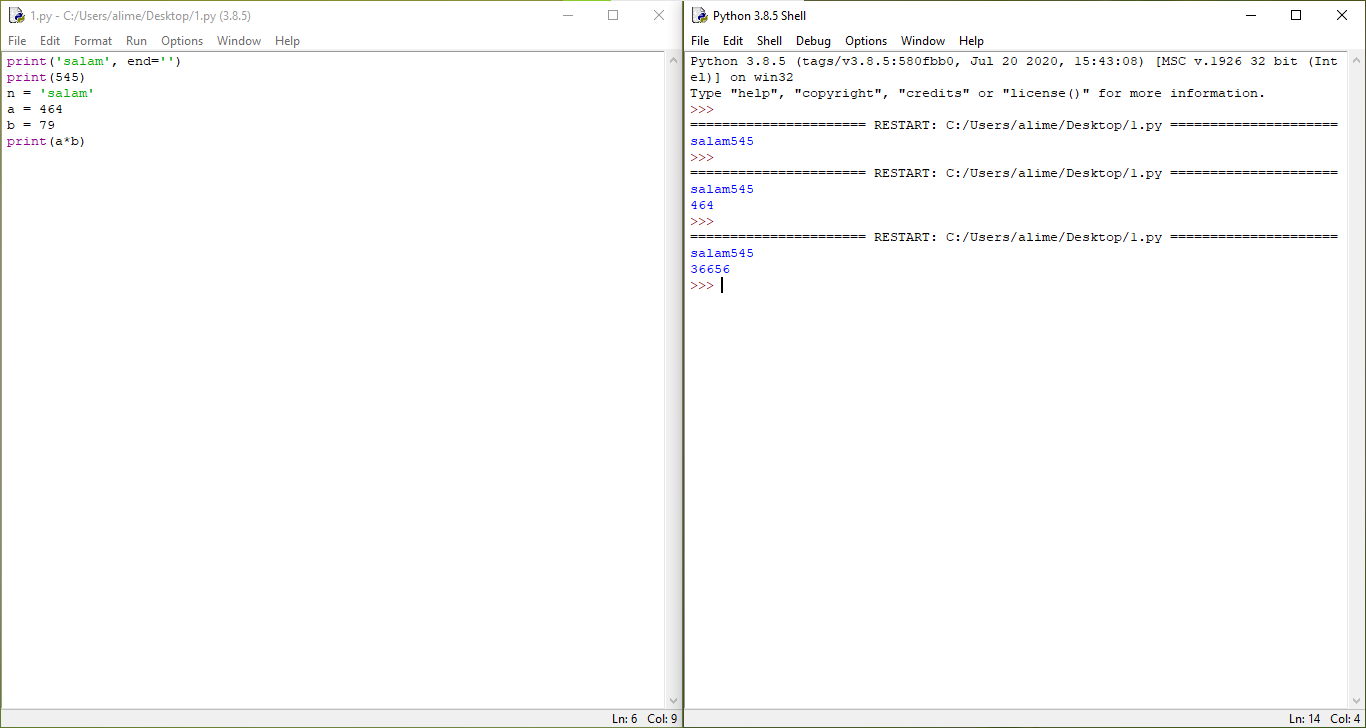Click shell output 464
The width and height of the screenshot is (1366, 728).
[x=702, y=205]
